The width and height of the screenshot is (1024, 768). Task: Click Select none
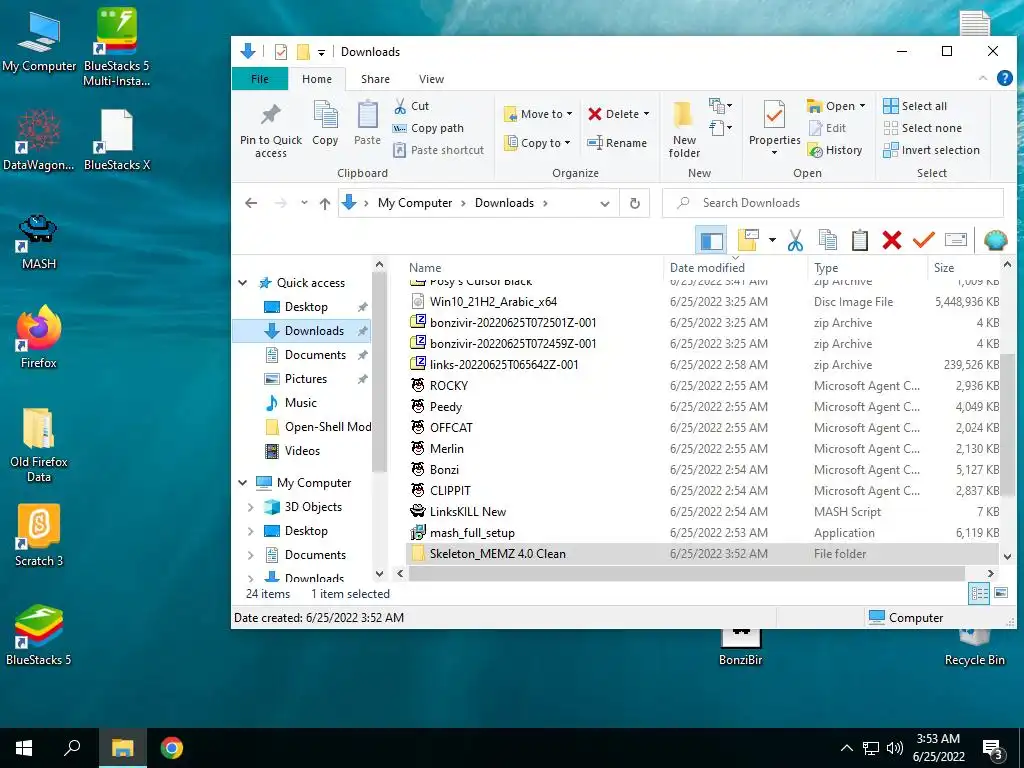(x=922, y=128)
